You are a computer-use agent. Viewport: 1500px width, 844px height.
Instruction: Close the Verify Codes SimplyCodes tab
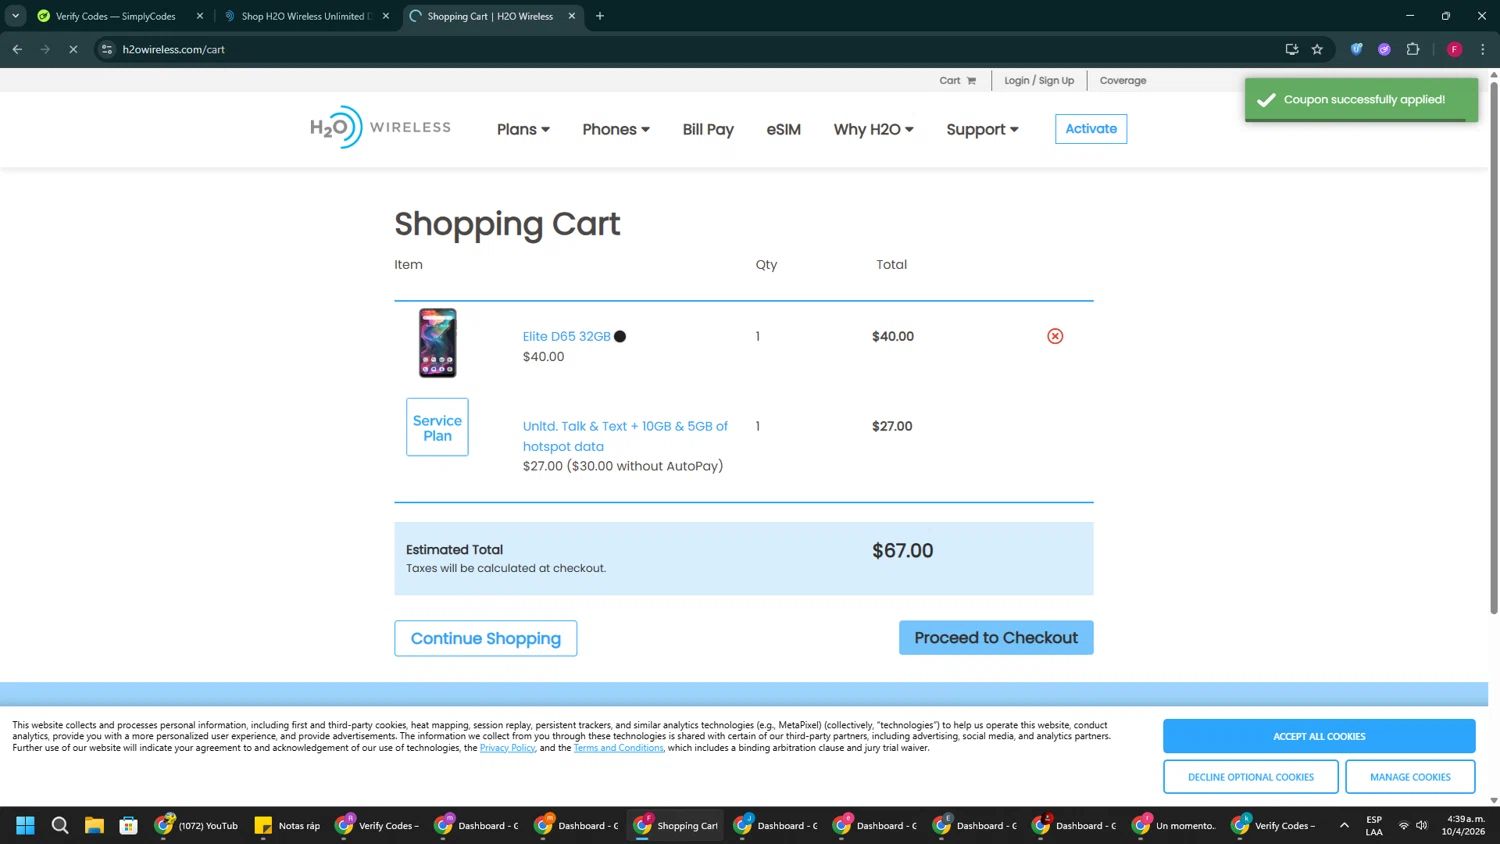tap(199, 16)
